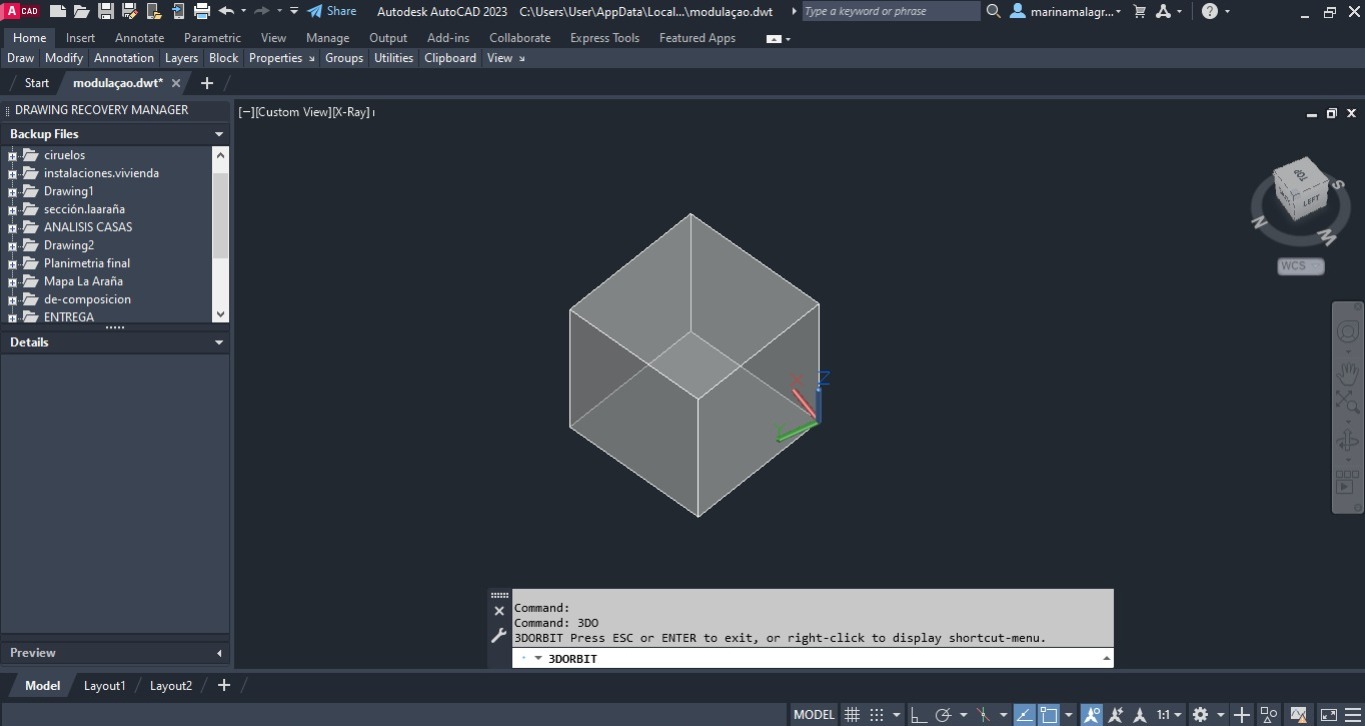
Task: Click the keyword search input field
Action: click(x=890, y=11)
